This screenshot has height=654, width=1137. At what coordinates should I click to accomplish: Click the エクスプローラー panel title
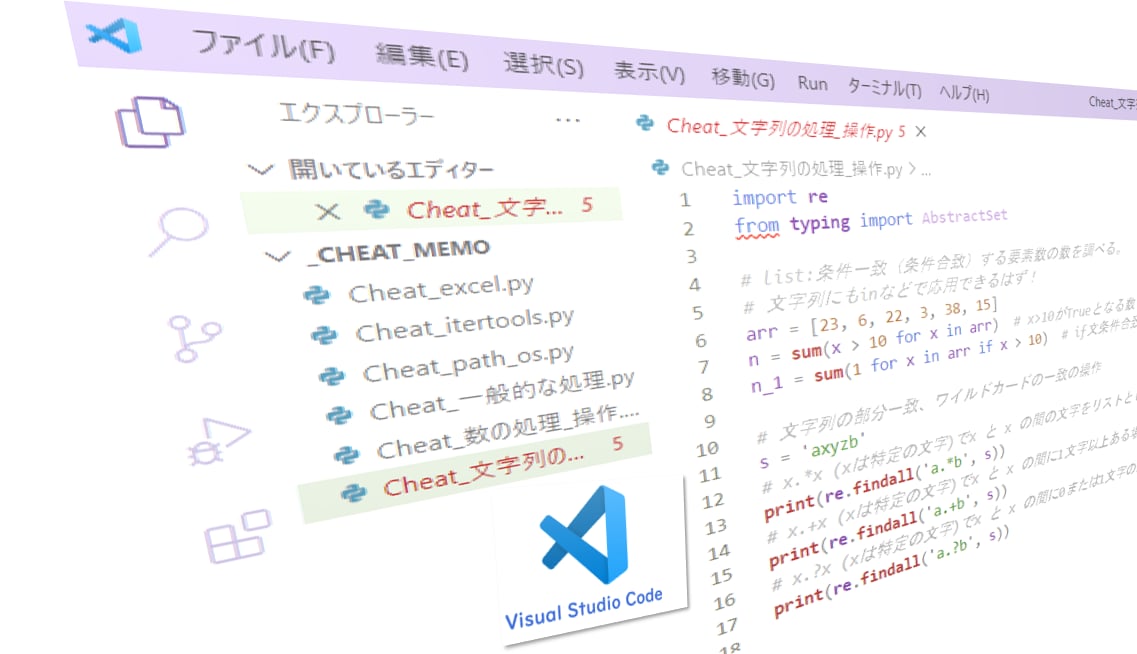point(357,114)
